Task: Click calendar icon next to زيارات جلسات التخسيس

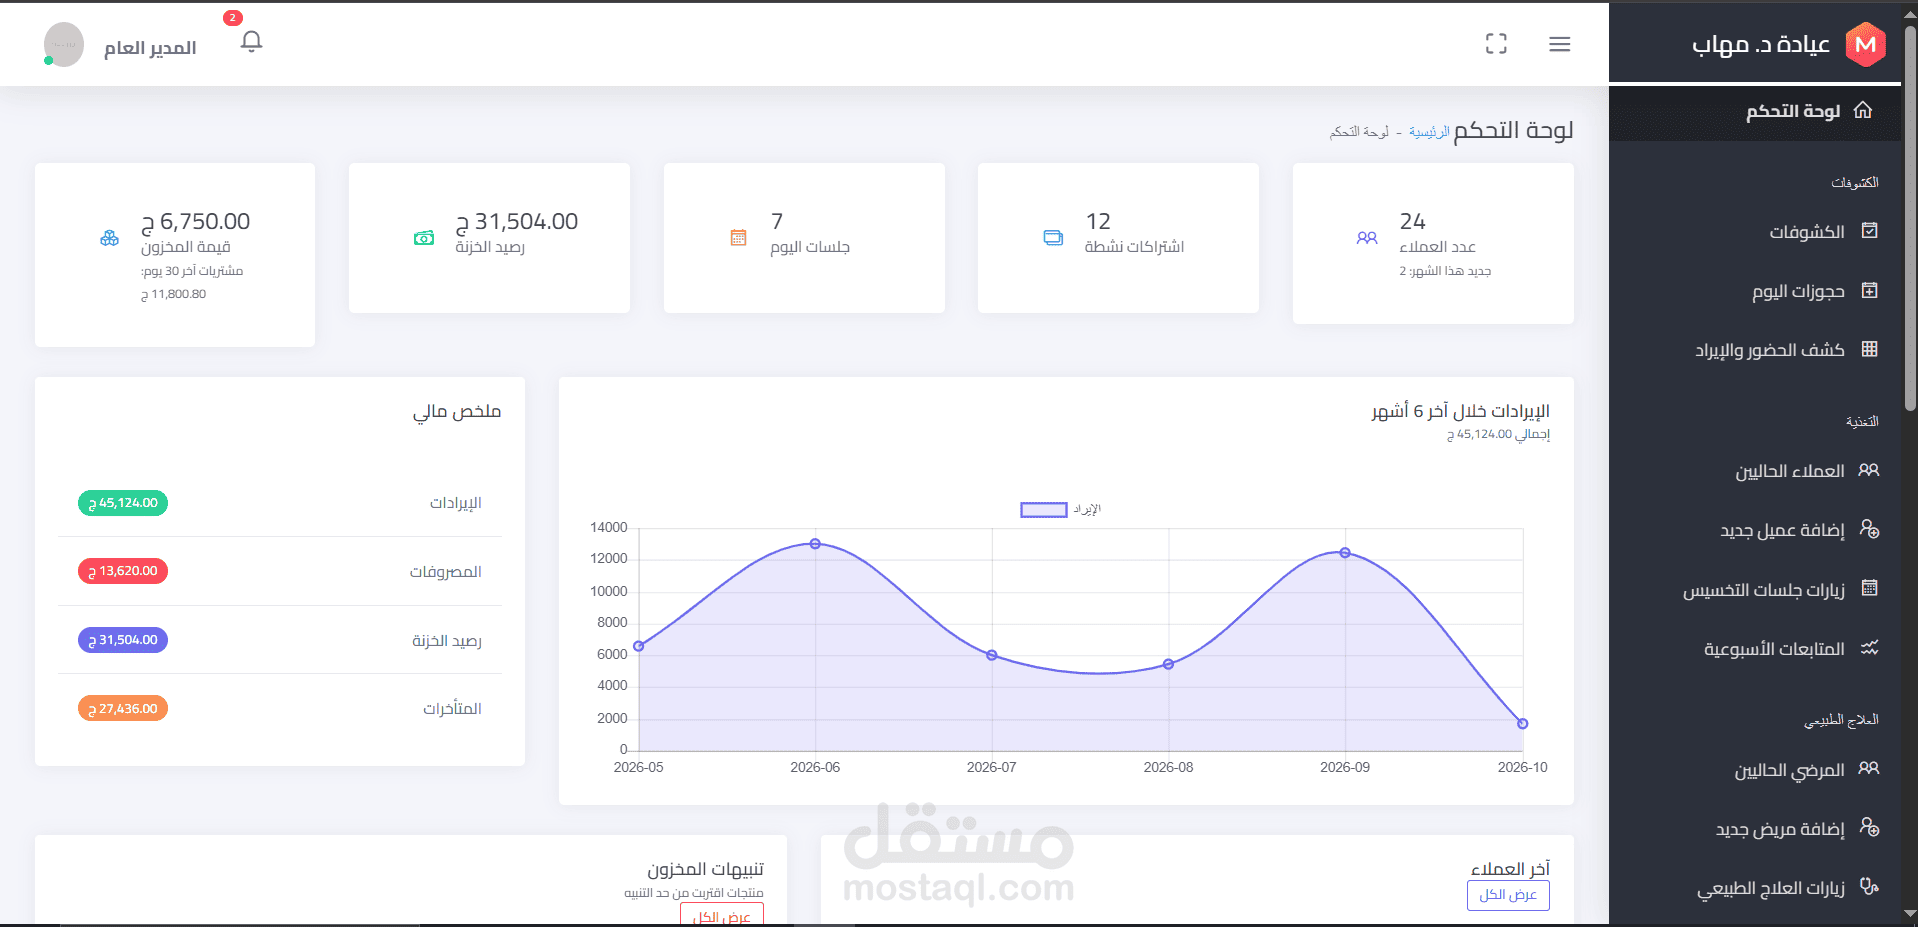Action: click(x=1869, y=588)
